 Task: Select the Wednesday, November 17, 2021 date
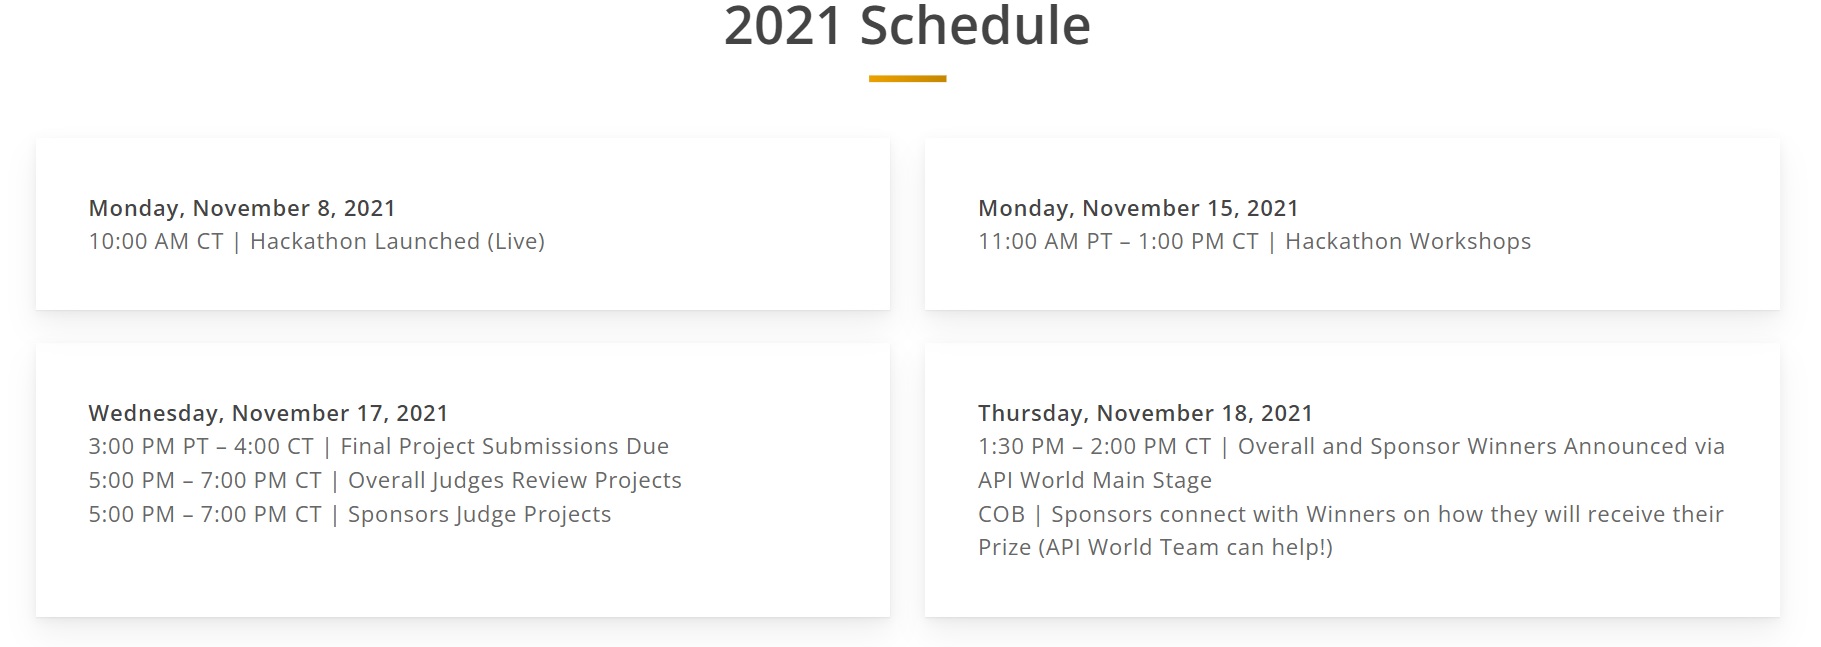(268, 413)
